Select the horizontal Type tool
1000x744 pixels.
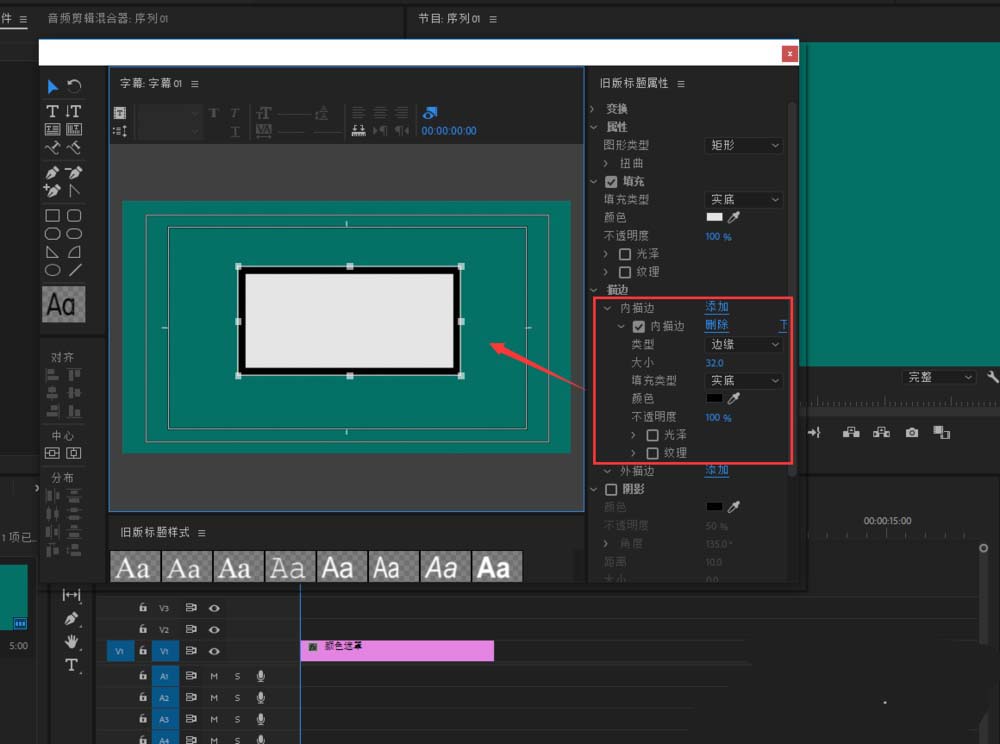coord(53,111)
